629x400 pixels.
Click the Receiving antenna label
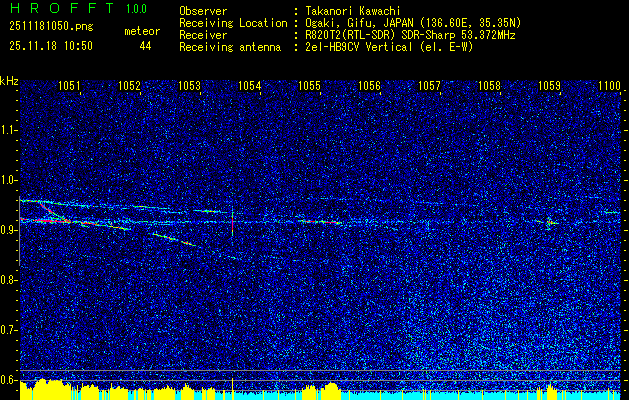[230, 47]
